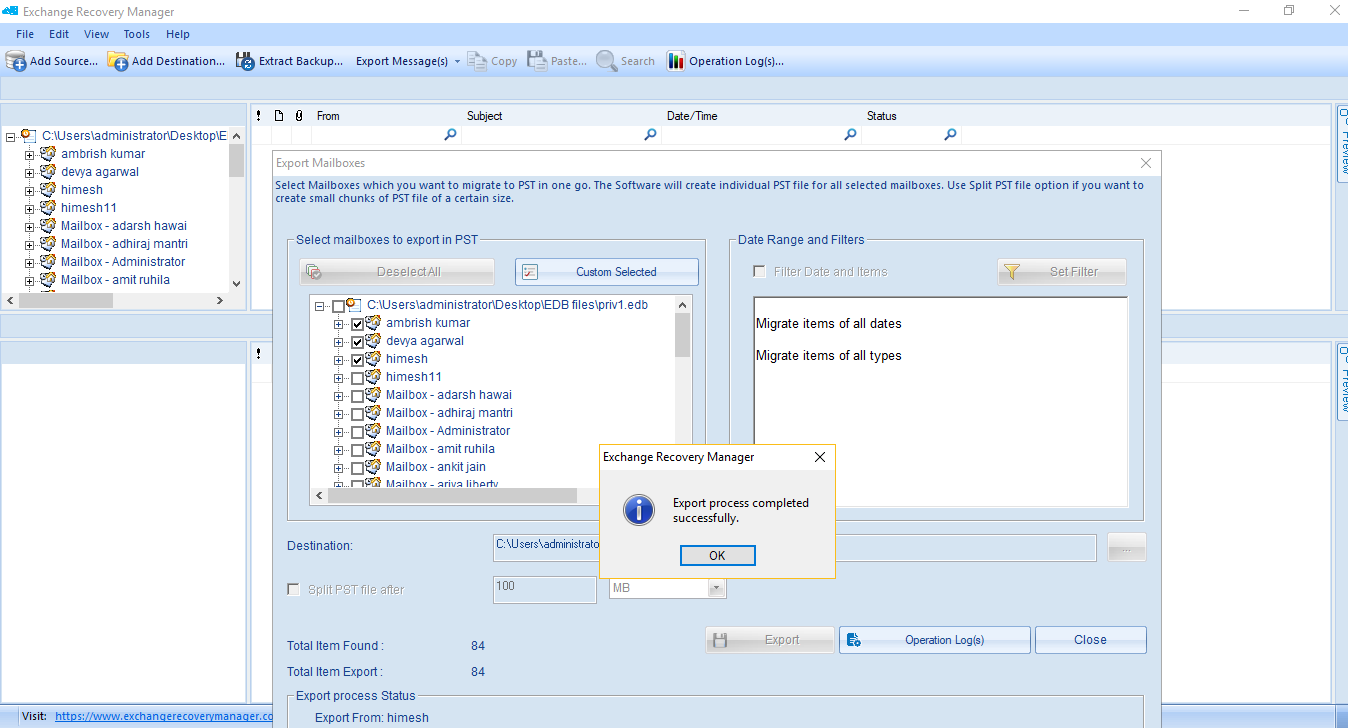The height and width of the screenshot is (728, 1348).
Task: Click the Add Source toolbar icon
Action: point(15,61)
